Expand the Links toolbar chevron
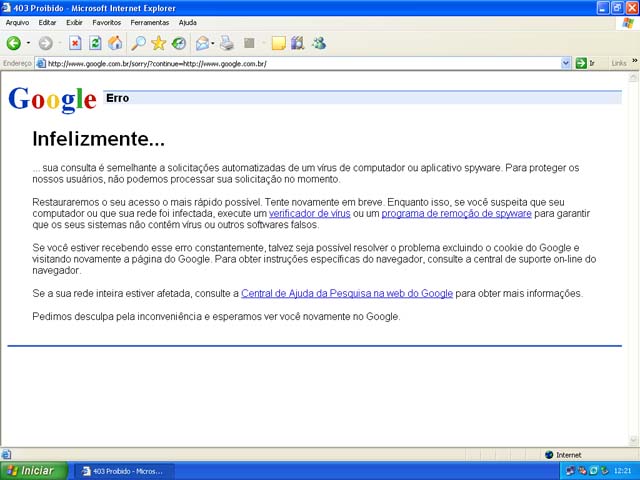This screenshot has width=640, height=480. [x=635, y=61]
